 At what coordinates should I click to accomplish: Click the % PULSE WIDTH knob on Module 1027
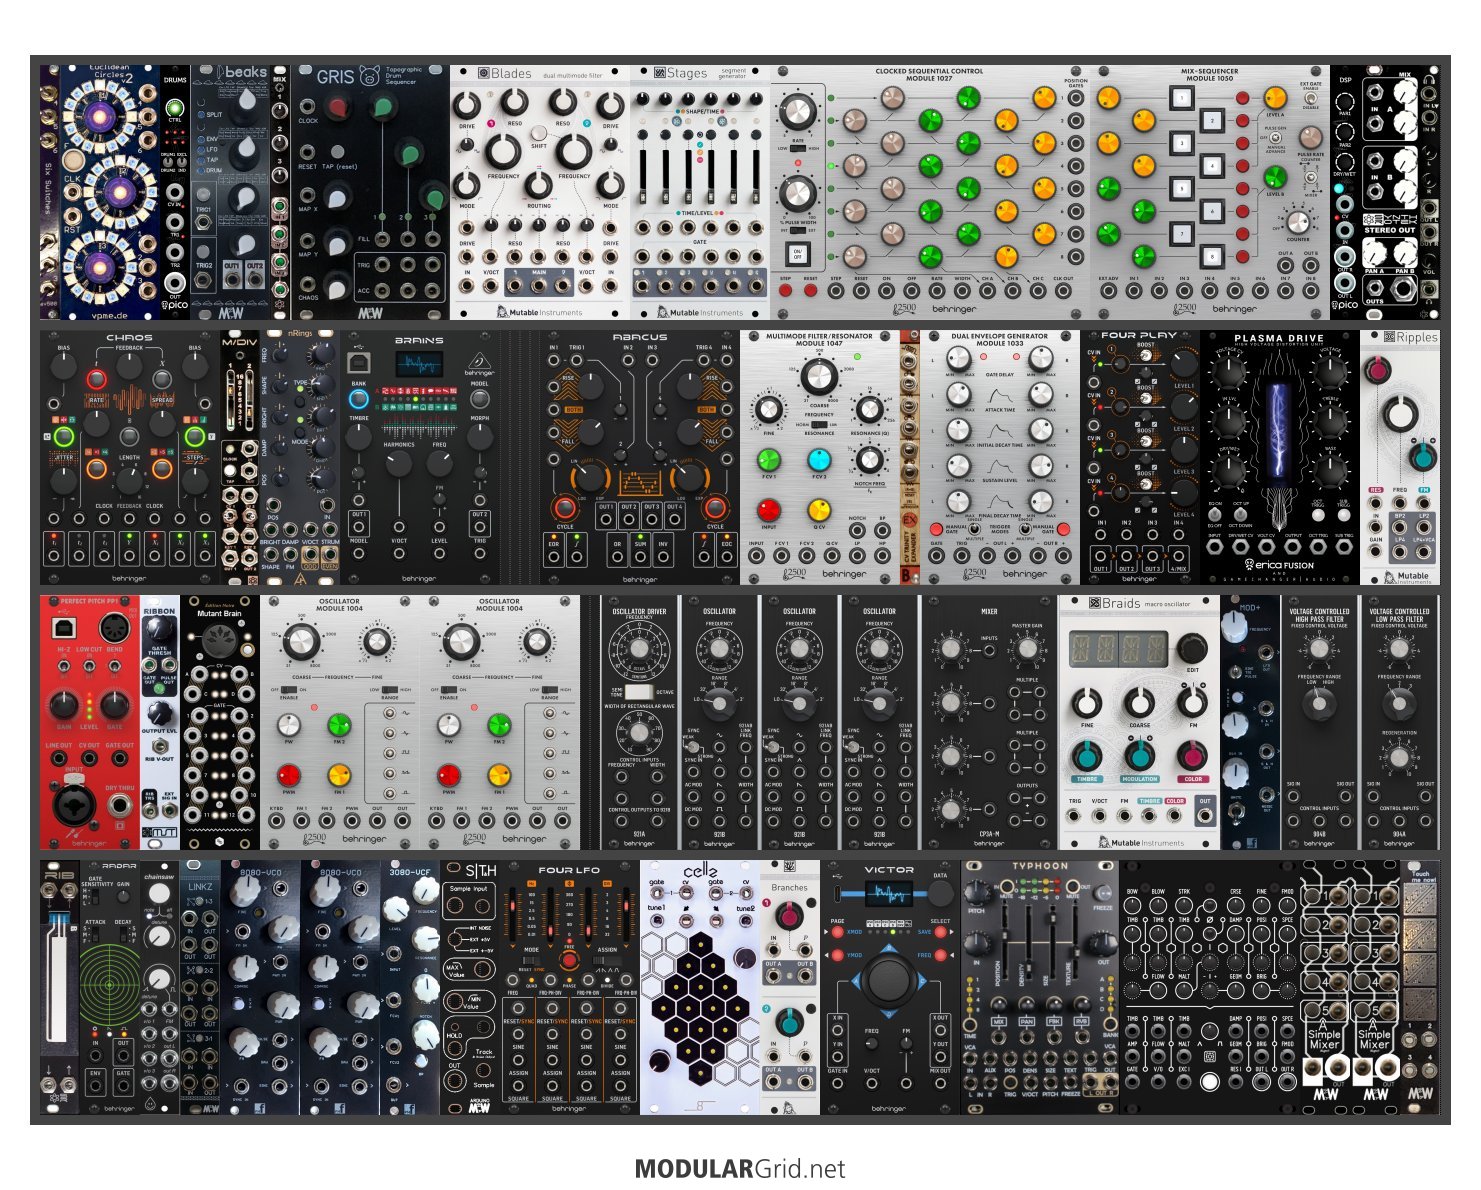(x=797, y=193)
